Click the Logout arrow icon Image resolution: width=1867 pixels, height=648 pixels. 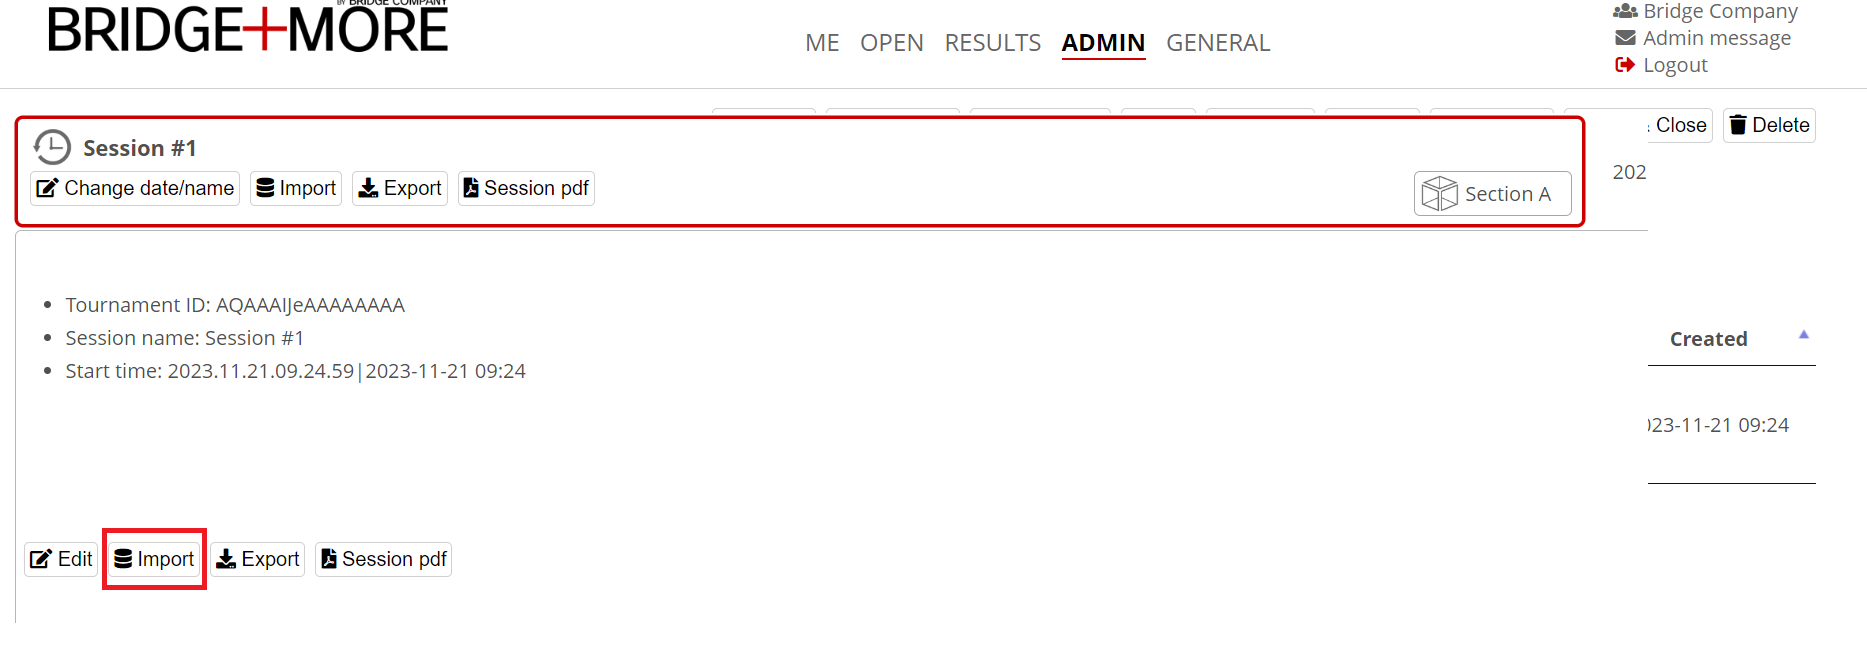point(1624,64)
